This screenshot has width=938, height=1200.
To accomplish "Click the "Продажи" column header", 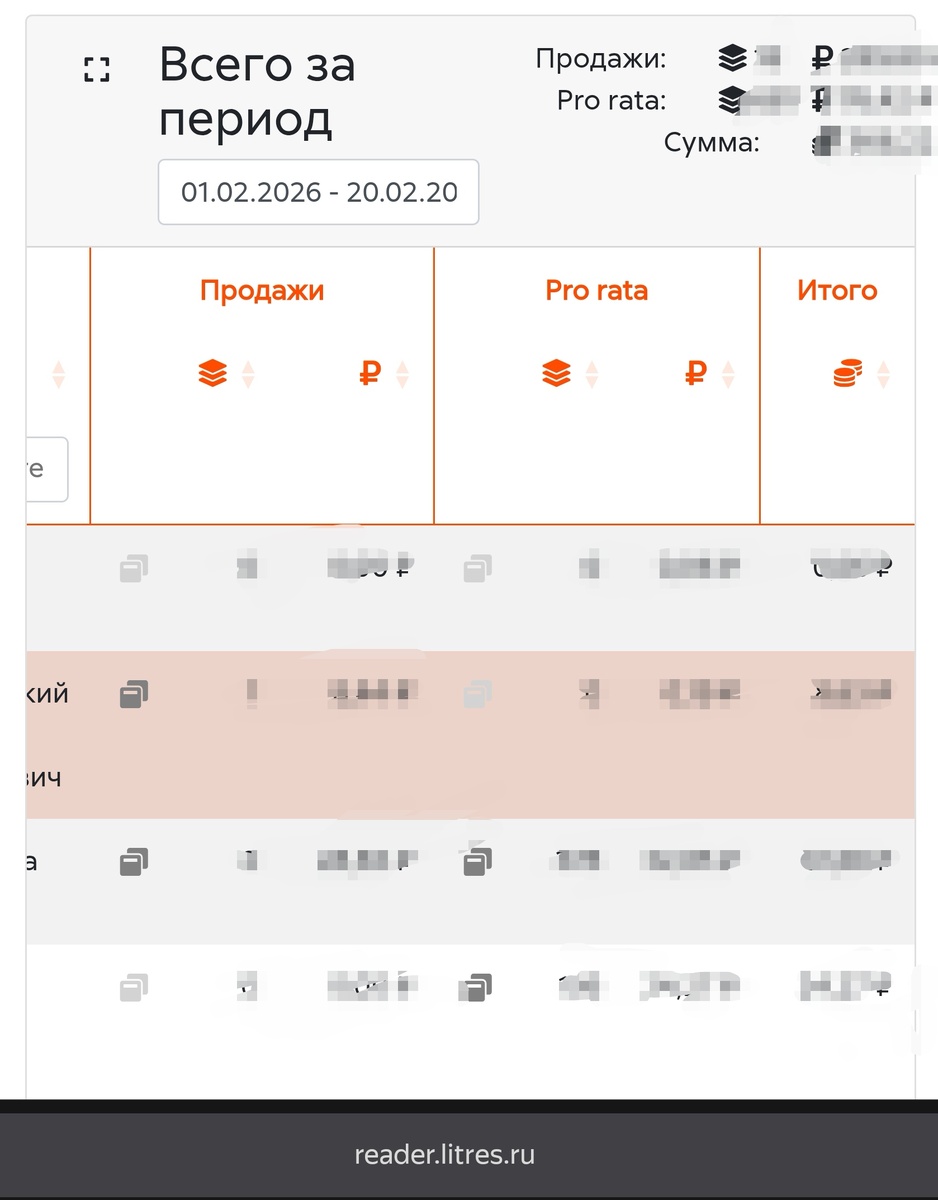I will 262,291.
